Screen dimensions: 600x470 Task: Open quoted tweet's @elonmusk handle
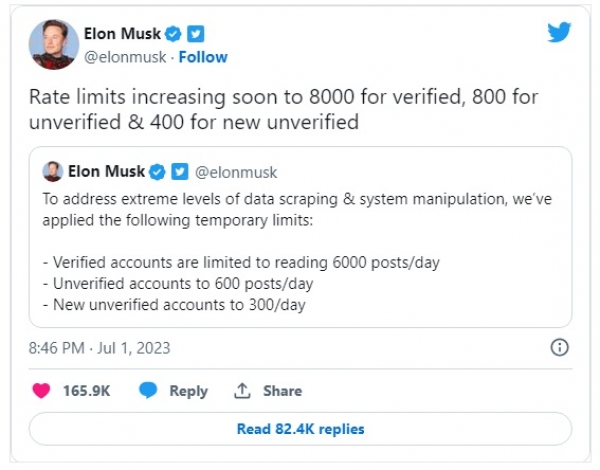tap(236, 173)
